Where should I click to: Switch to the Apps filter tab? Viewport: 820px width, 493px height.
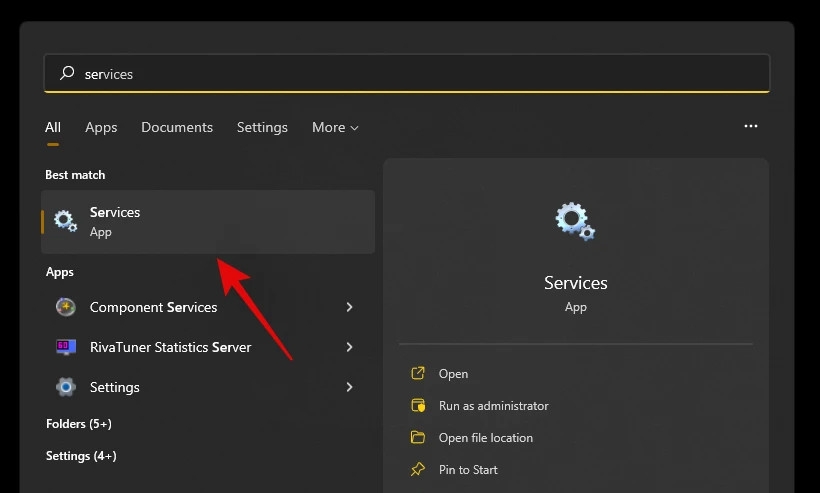[101, 128]
